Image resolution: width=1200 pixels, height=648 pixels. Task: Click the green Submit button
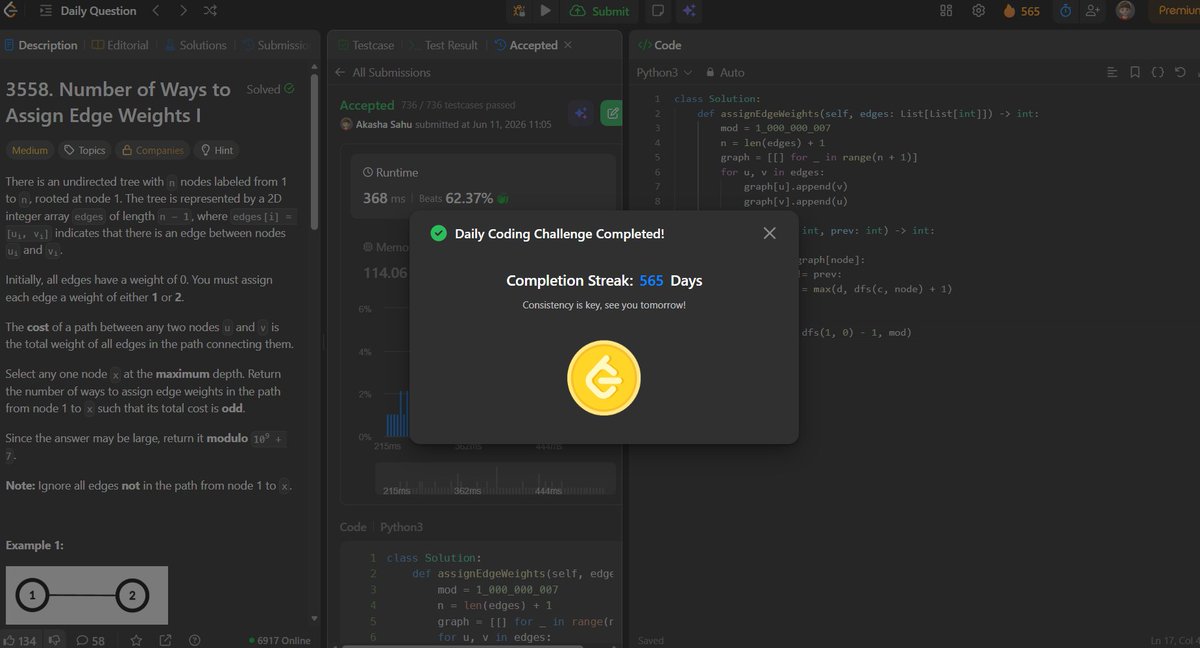coord(601,11)
